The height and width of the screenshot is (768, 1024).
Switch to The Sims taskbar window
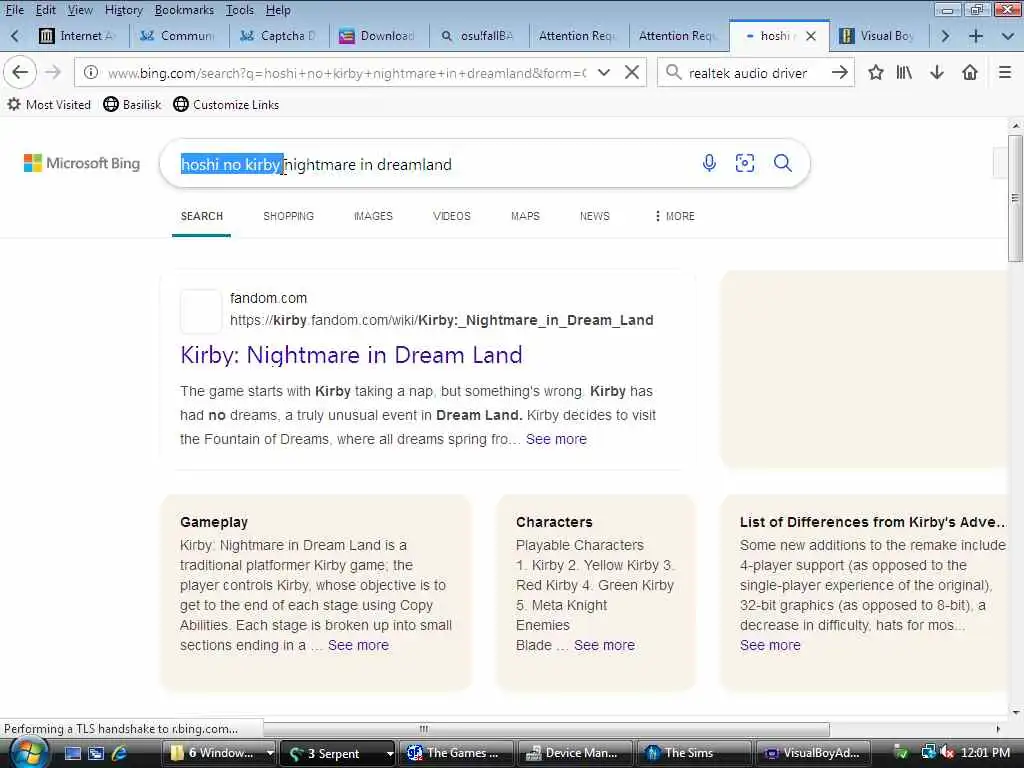[x=693, y=753]
